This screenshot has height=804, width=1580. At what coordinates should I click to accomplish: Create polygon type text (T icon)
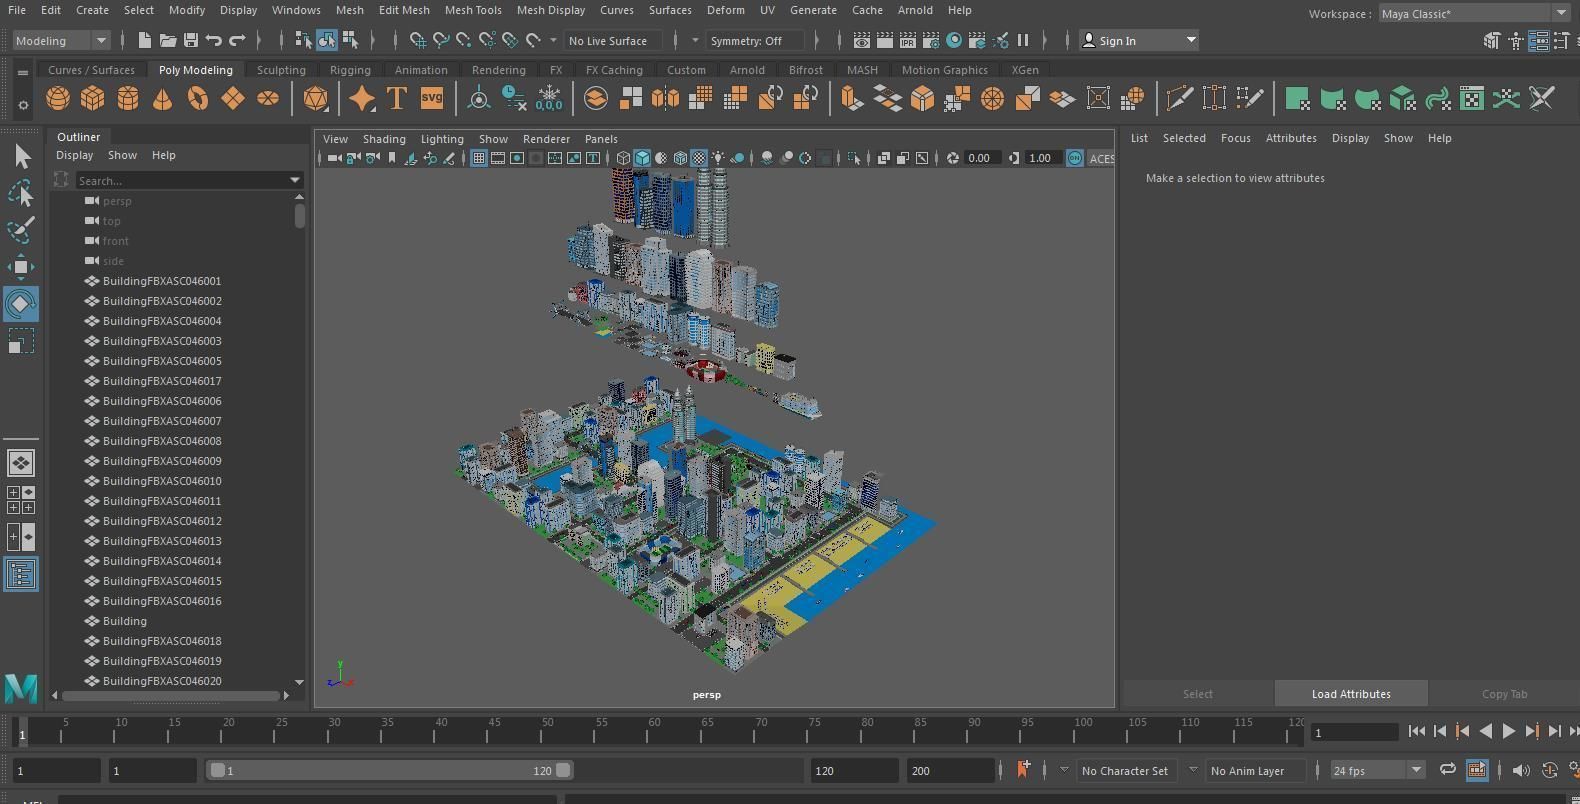click(x=396, y=98)
